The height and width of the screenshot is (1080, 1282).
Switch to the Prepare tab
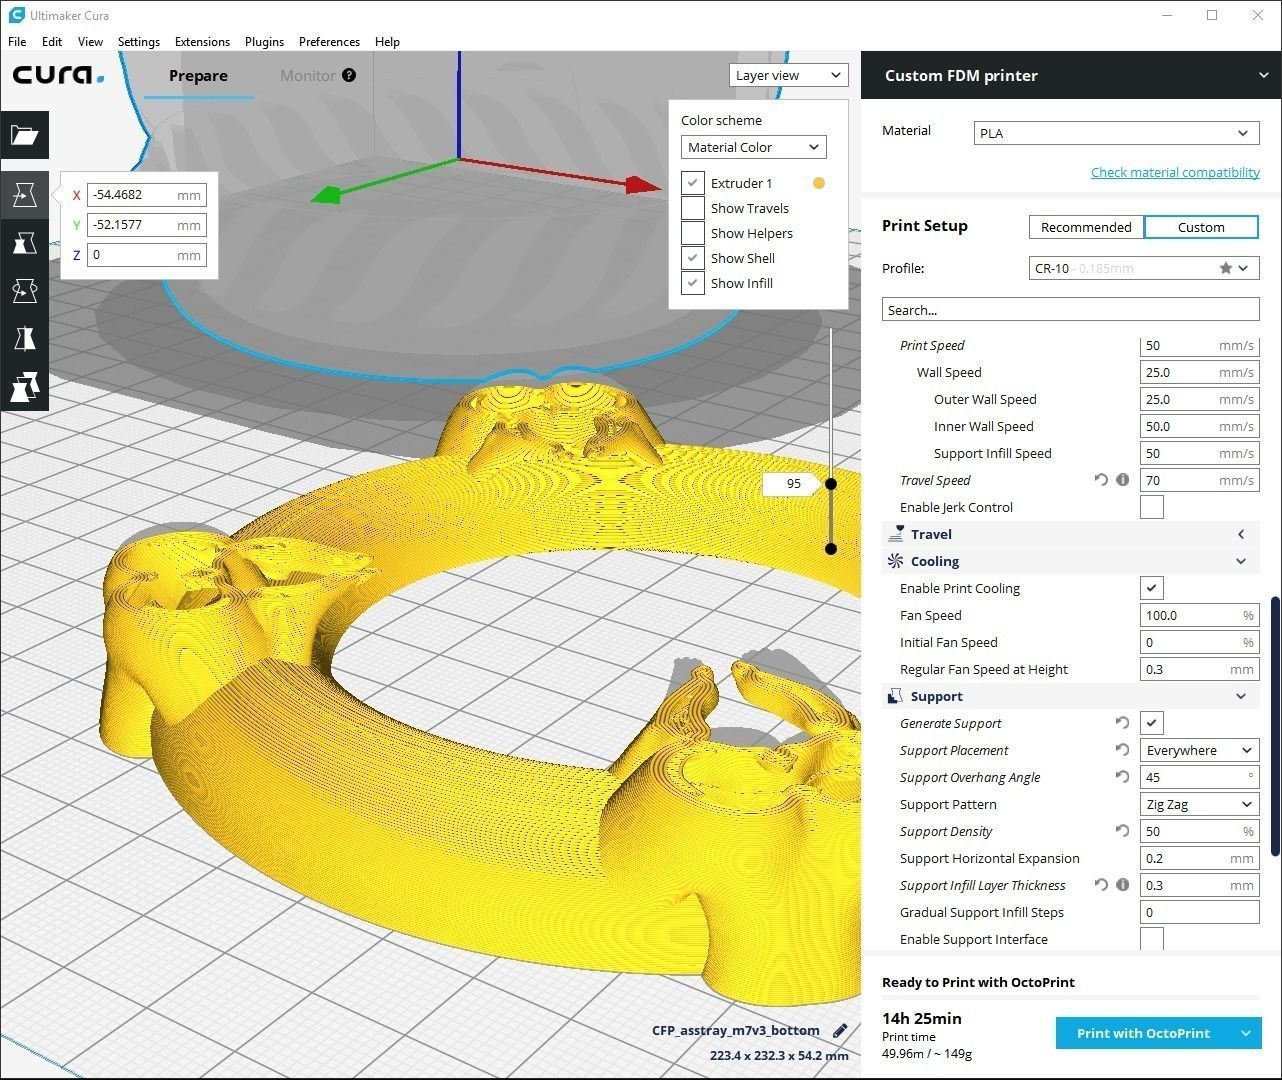tap(198, 76)
